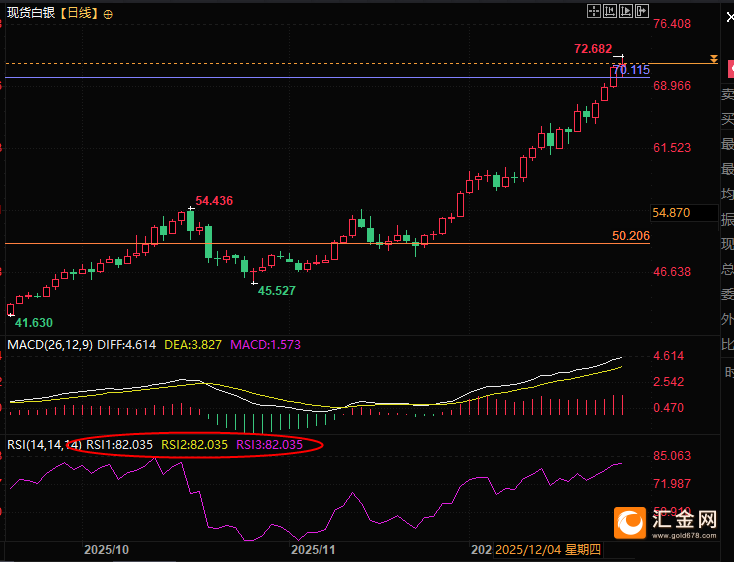
Task: Click the green 41.630 low label
Action: 34,322
